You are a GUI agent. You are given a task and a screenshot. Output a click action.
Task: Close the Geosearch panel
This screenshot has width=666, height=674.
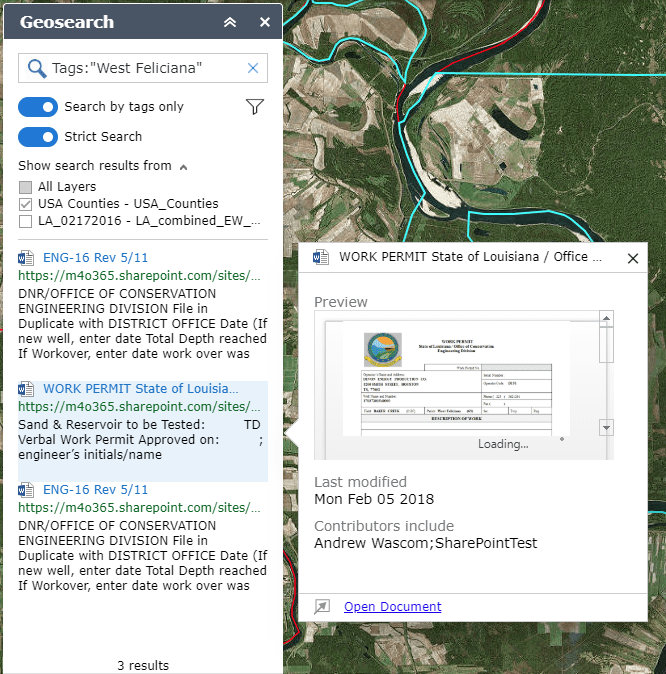tap(265, 22)
